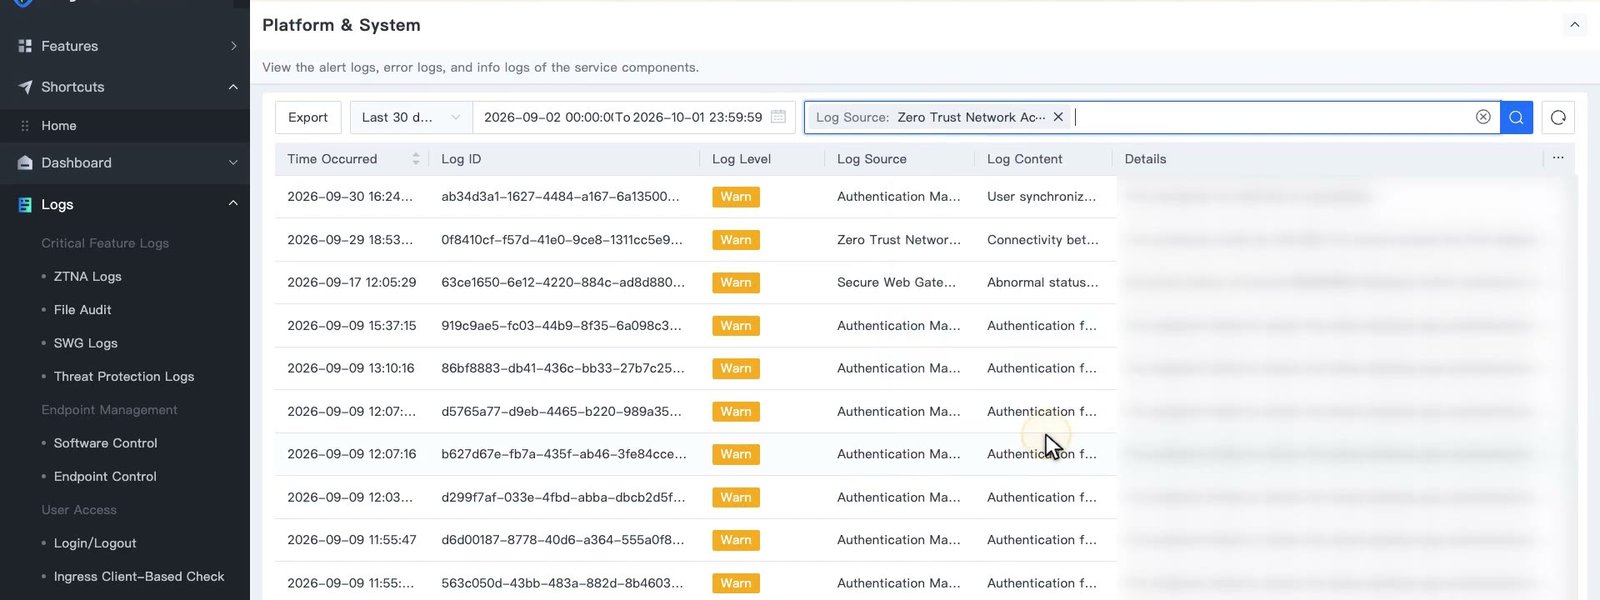
Task: Clear the search box with circled X
Action: click(x=1483, y=117)
